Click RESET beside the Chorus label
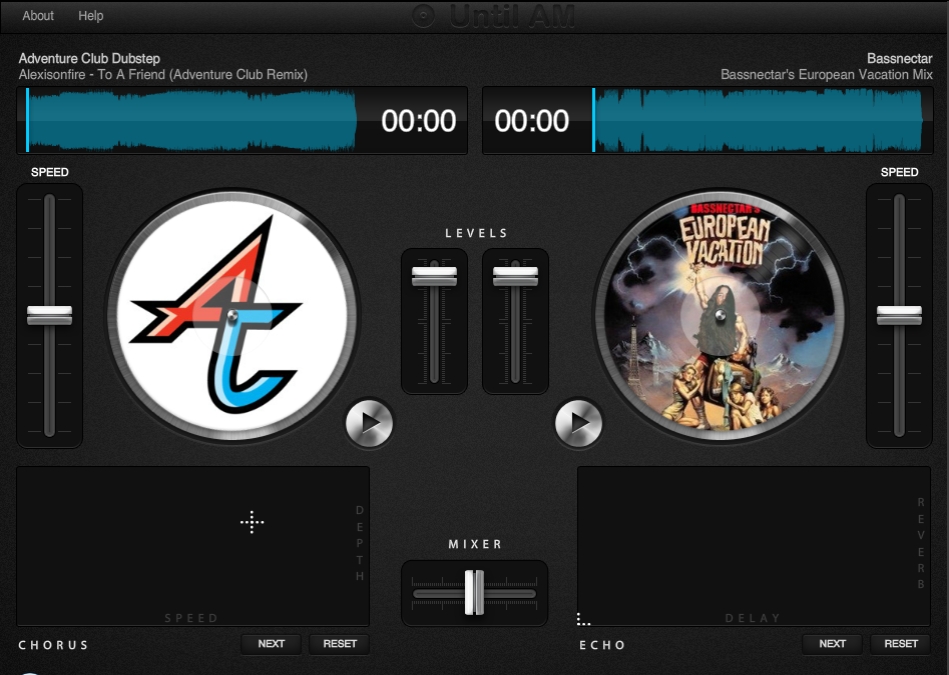Viewport: 949px width, 675px height. (339, 644)
